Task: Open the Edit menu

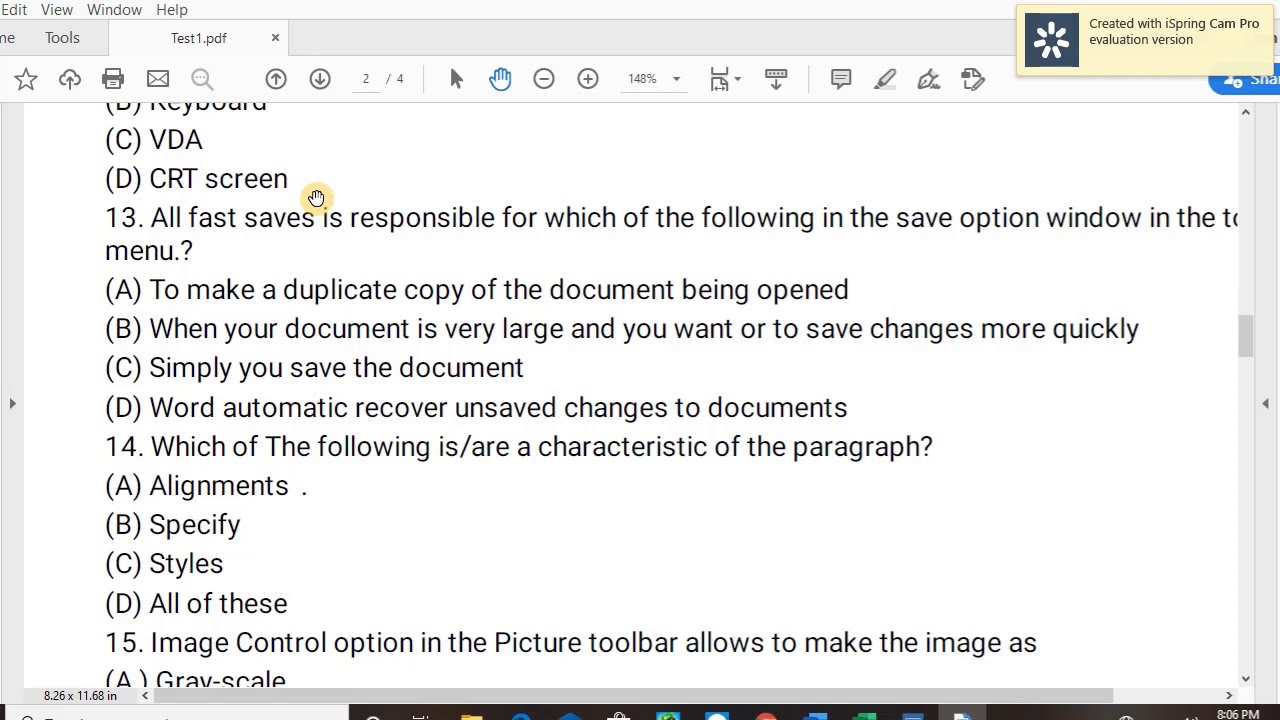Action: (14, 10)
